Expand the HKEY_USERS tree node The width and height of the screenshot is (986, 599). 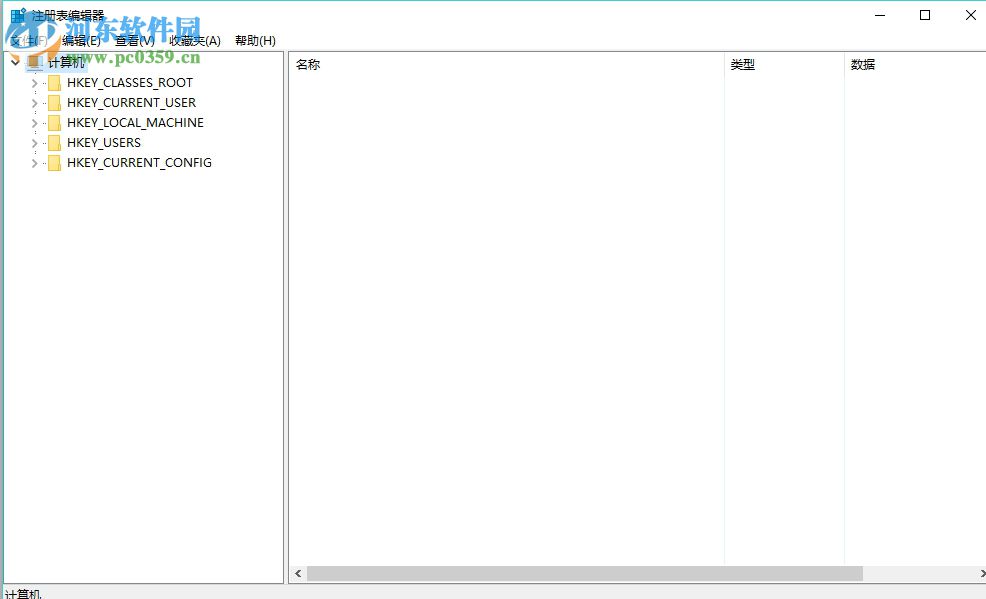[x=33, y=143]
